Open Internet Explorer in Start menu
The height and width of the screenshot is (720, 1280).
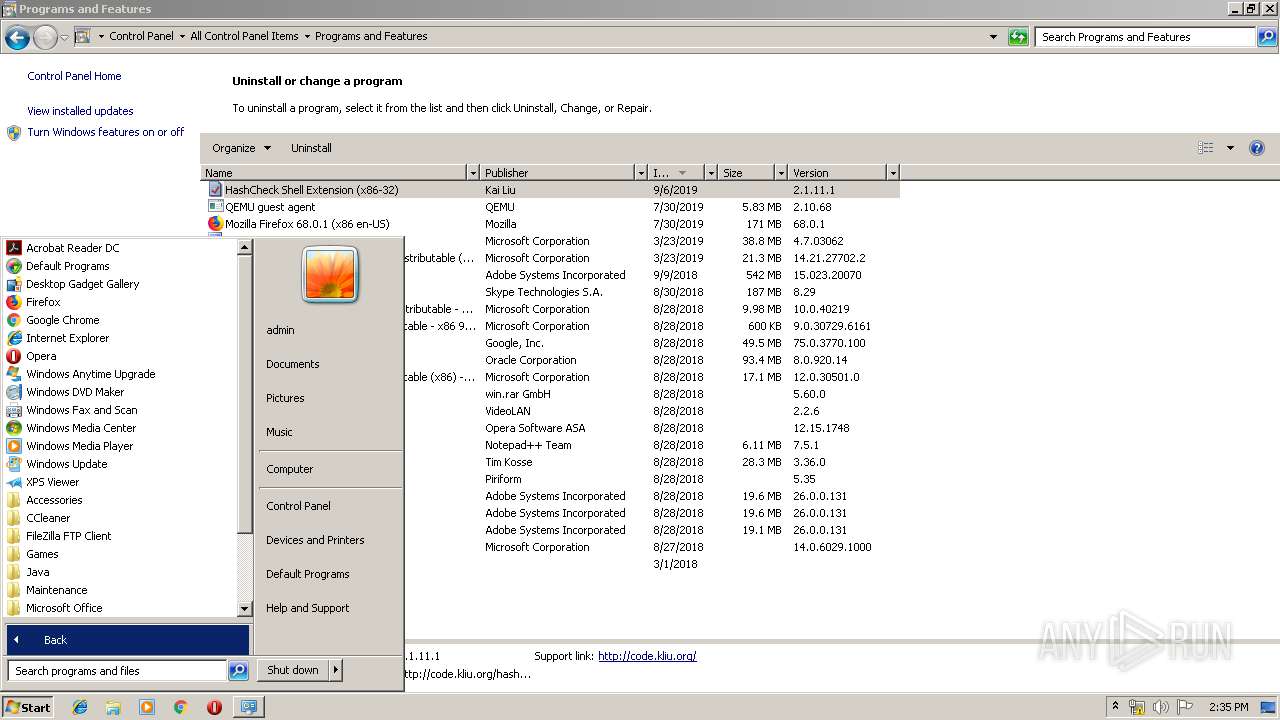(67, 338)
